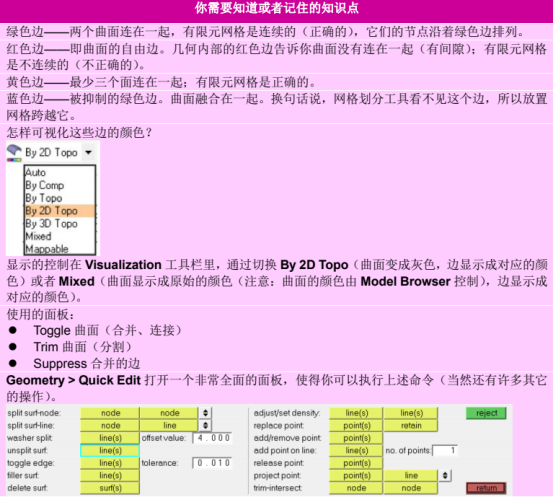
Task: Click the tolerance input field
Action: click(213, 463)
